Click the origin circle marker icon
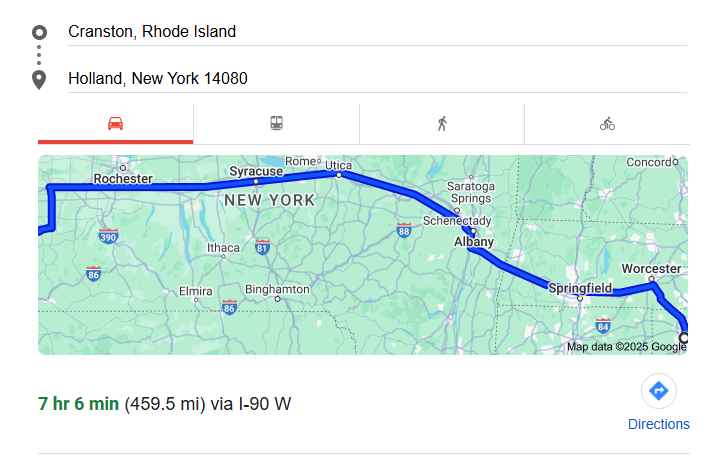This screenshot has height=472, width=718. [40, 32]
